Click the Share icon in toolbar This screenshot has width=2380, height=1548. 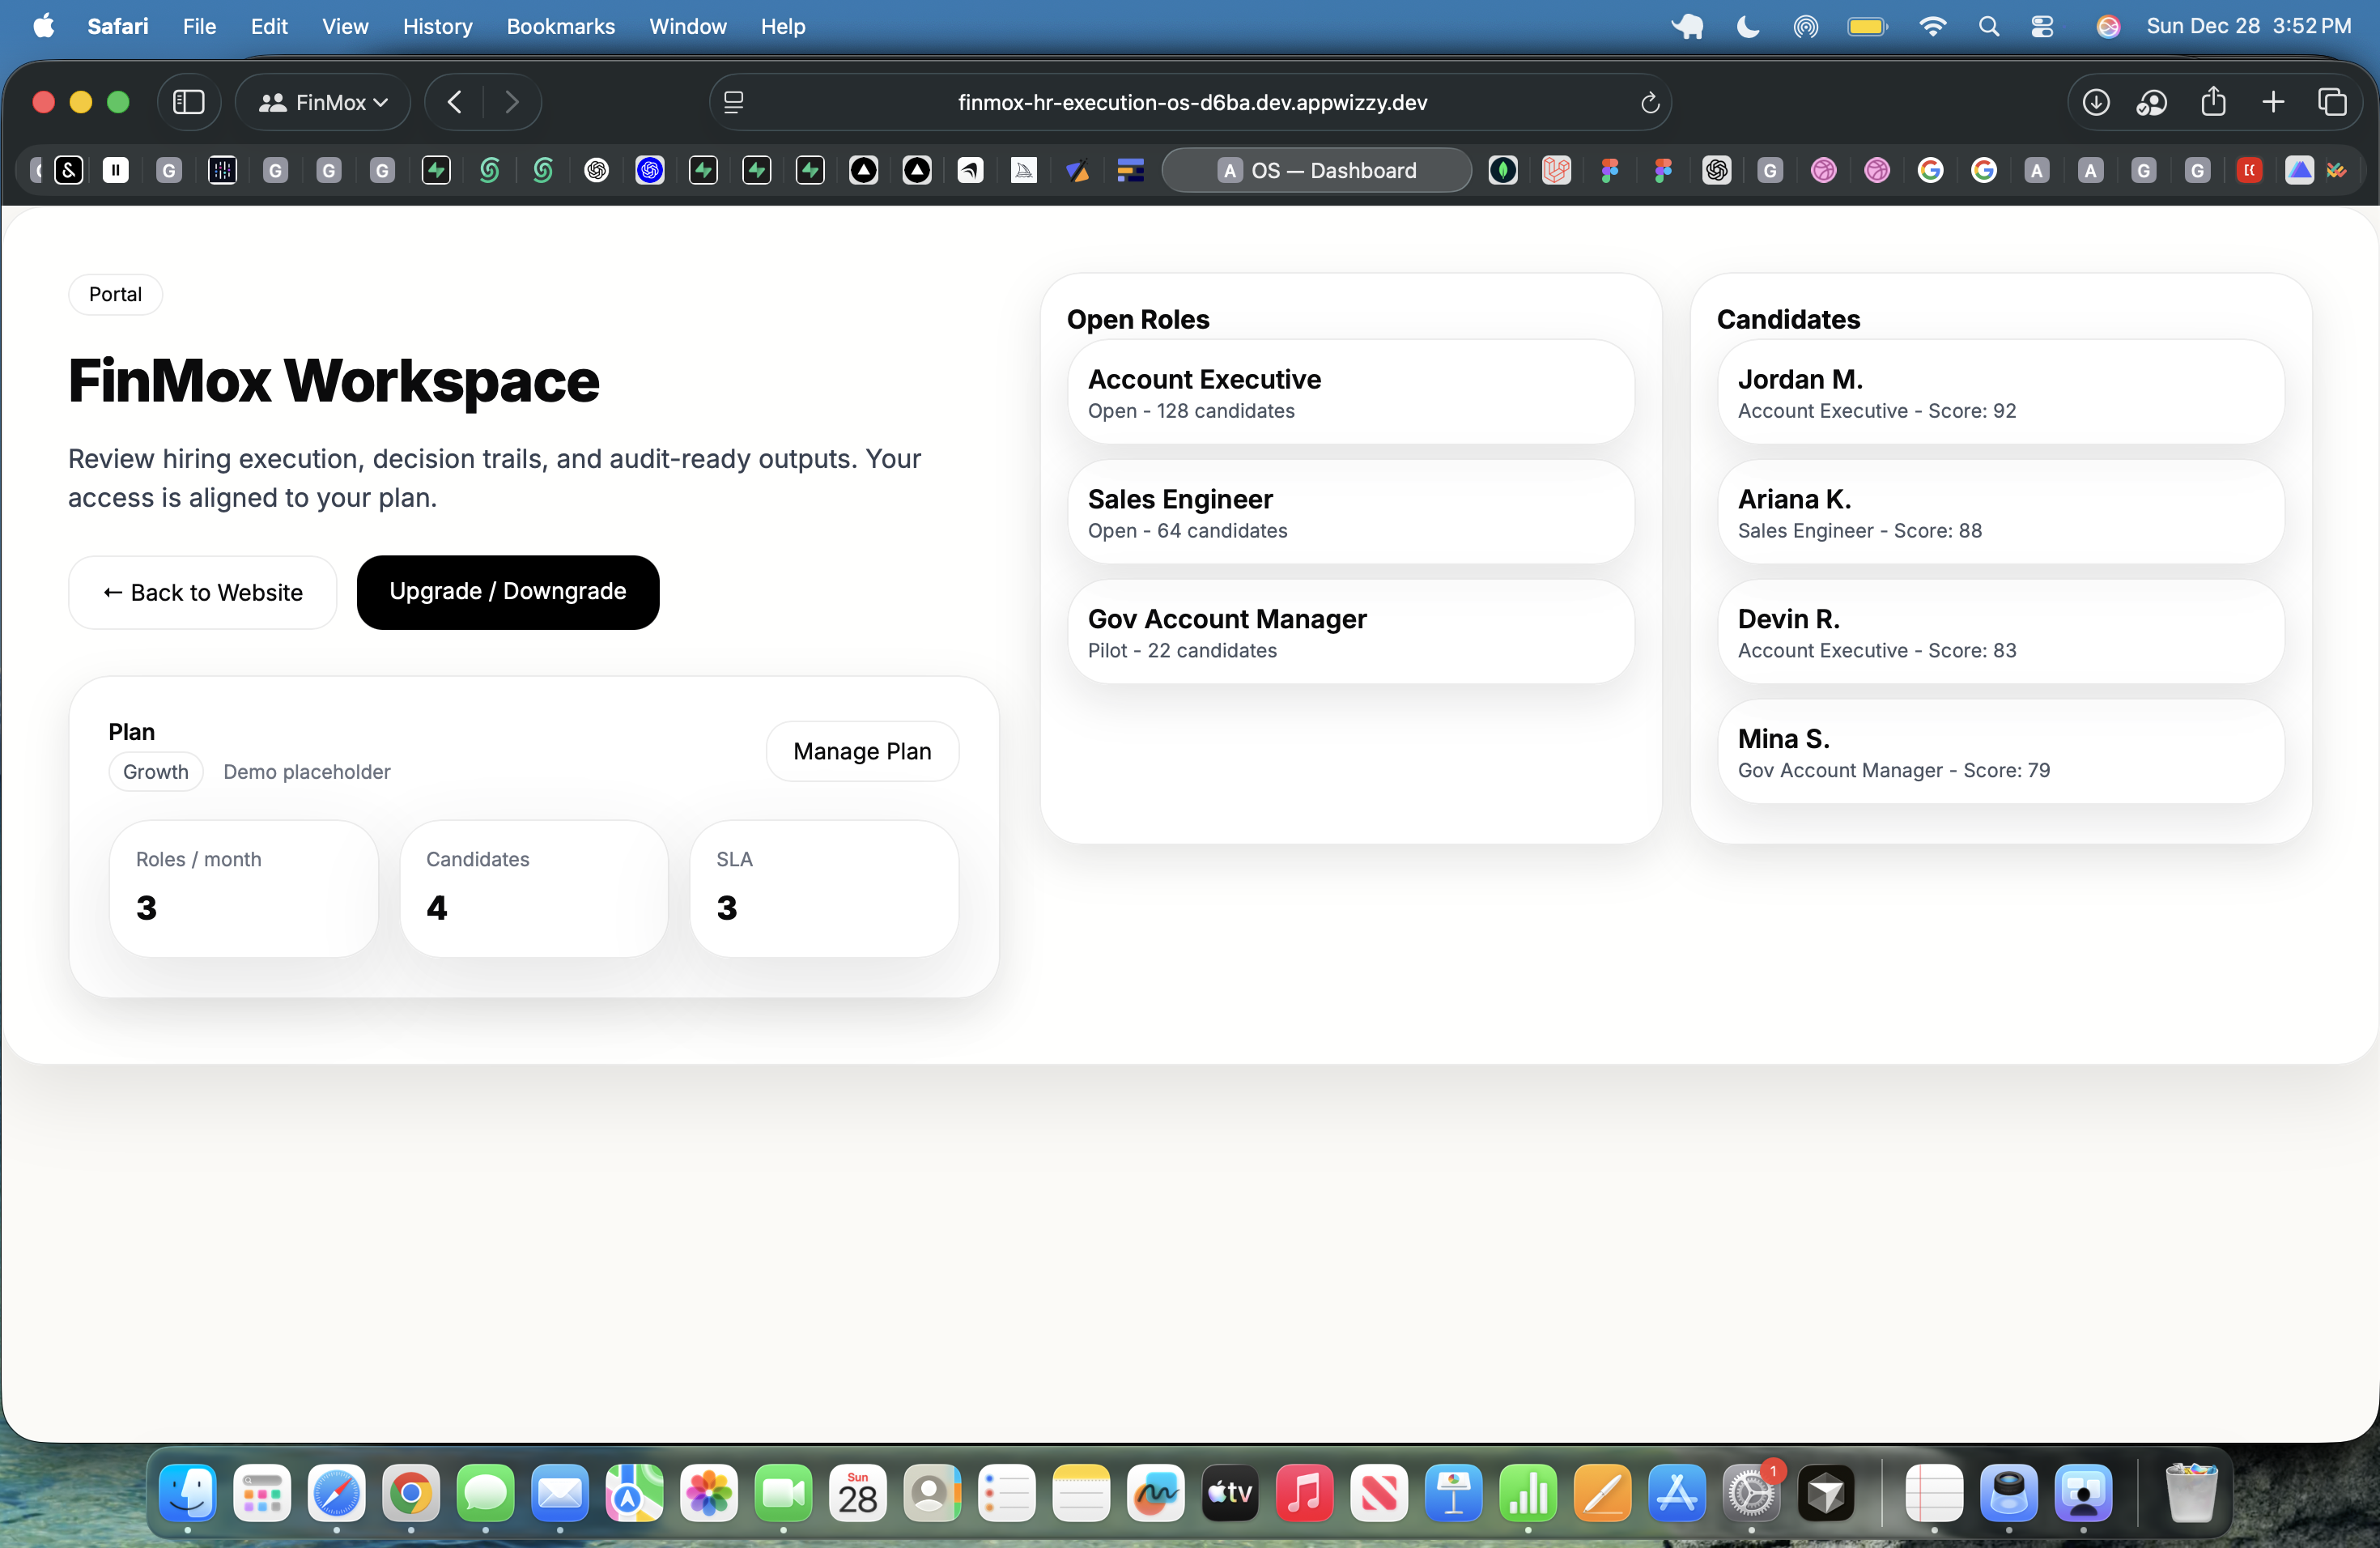[x=2213, y=102]
